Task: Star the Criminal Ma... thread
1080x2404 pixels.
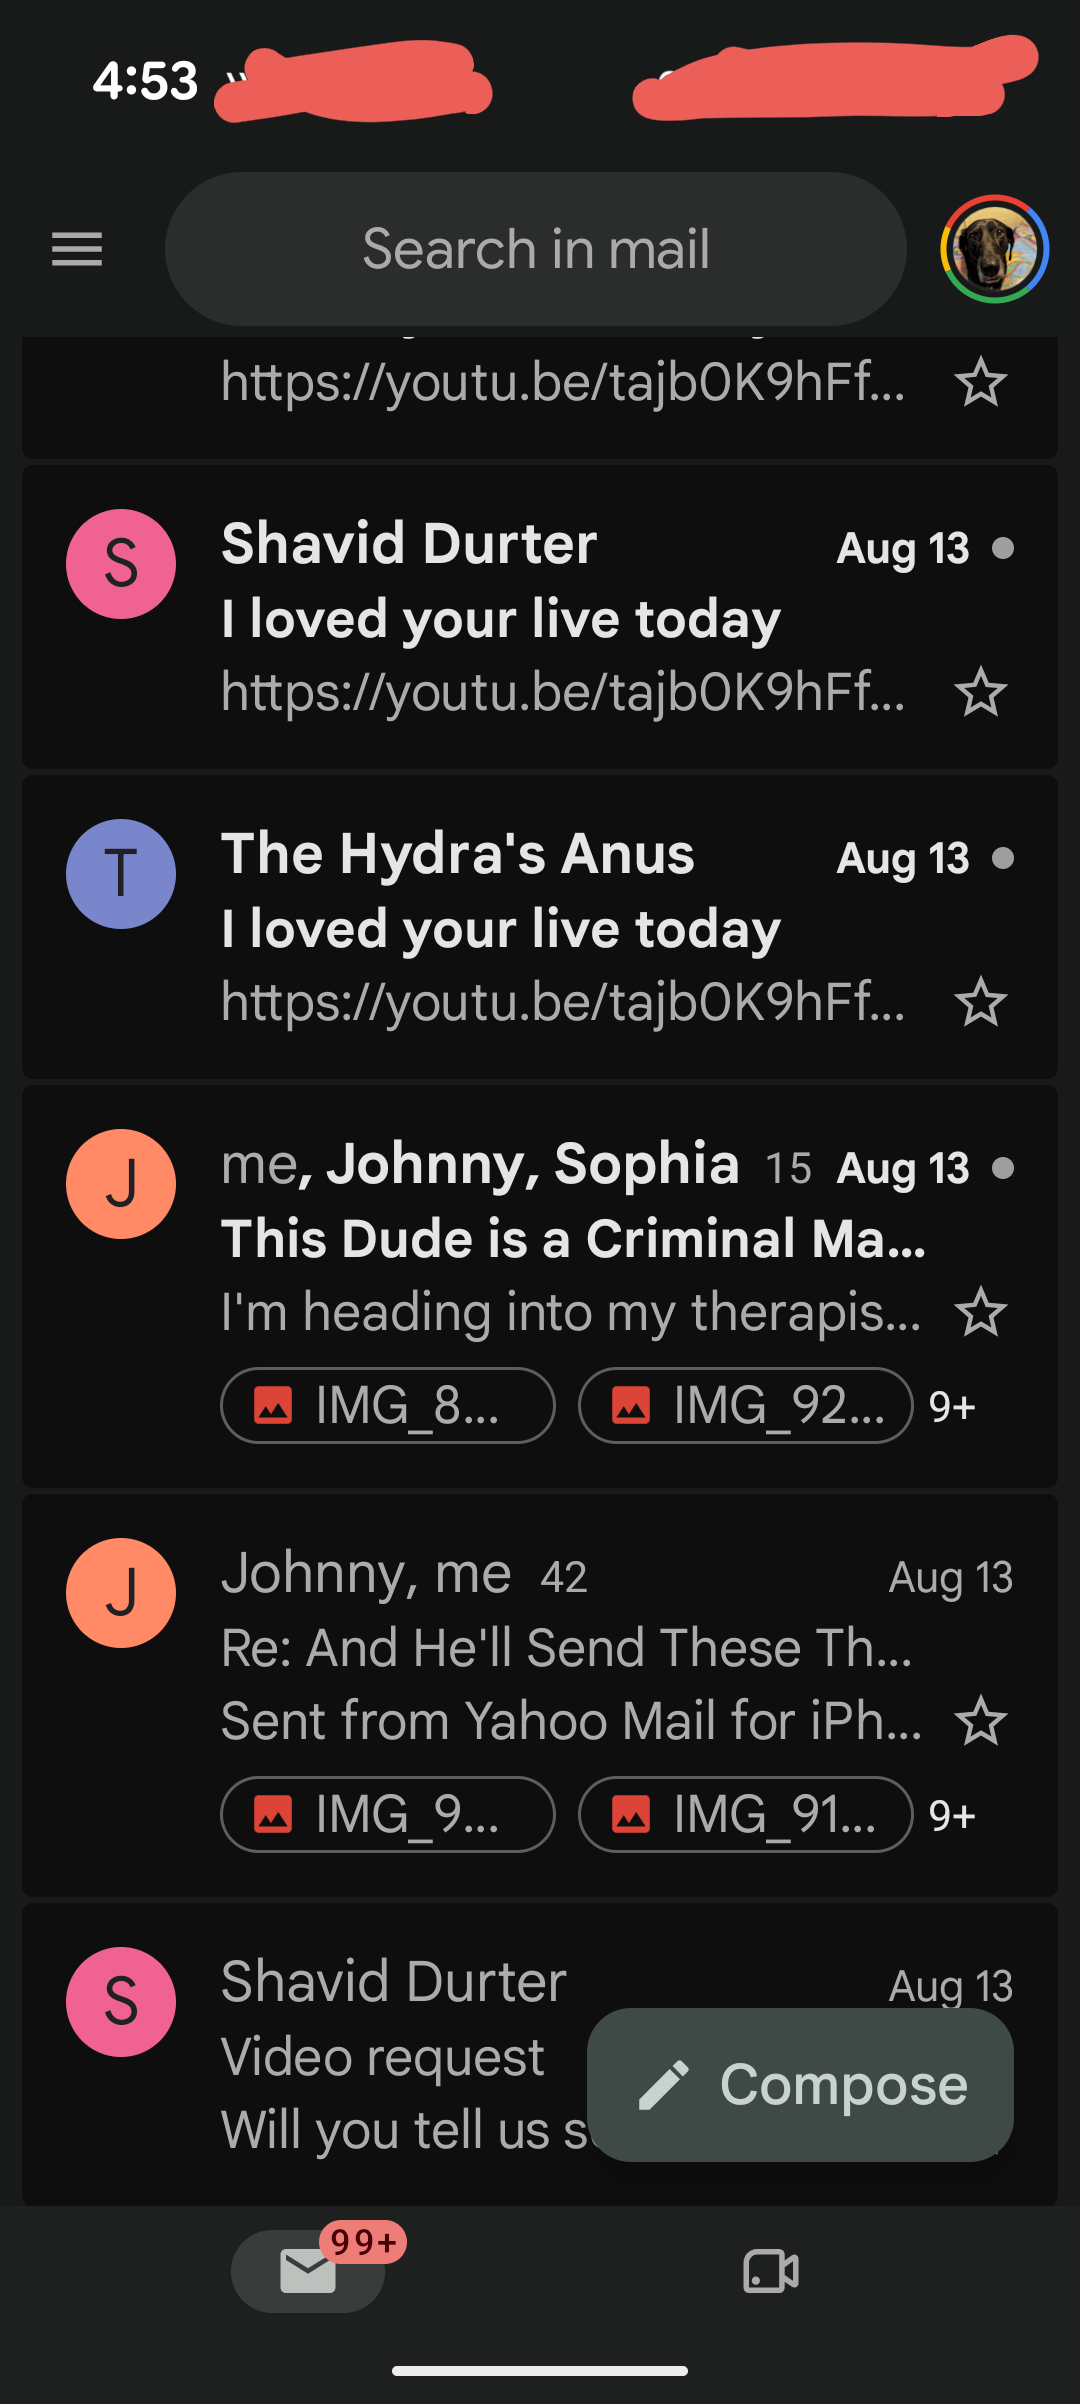Action: pyautogui.click(x=980, y=1312)
